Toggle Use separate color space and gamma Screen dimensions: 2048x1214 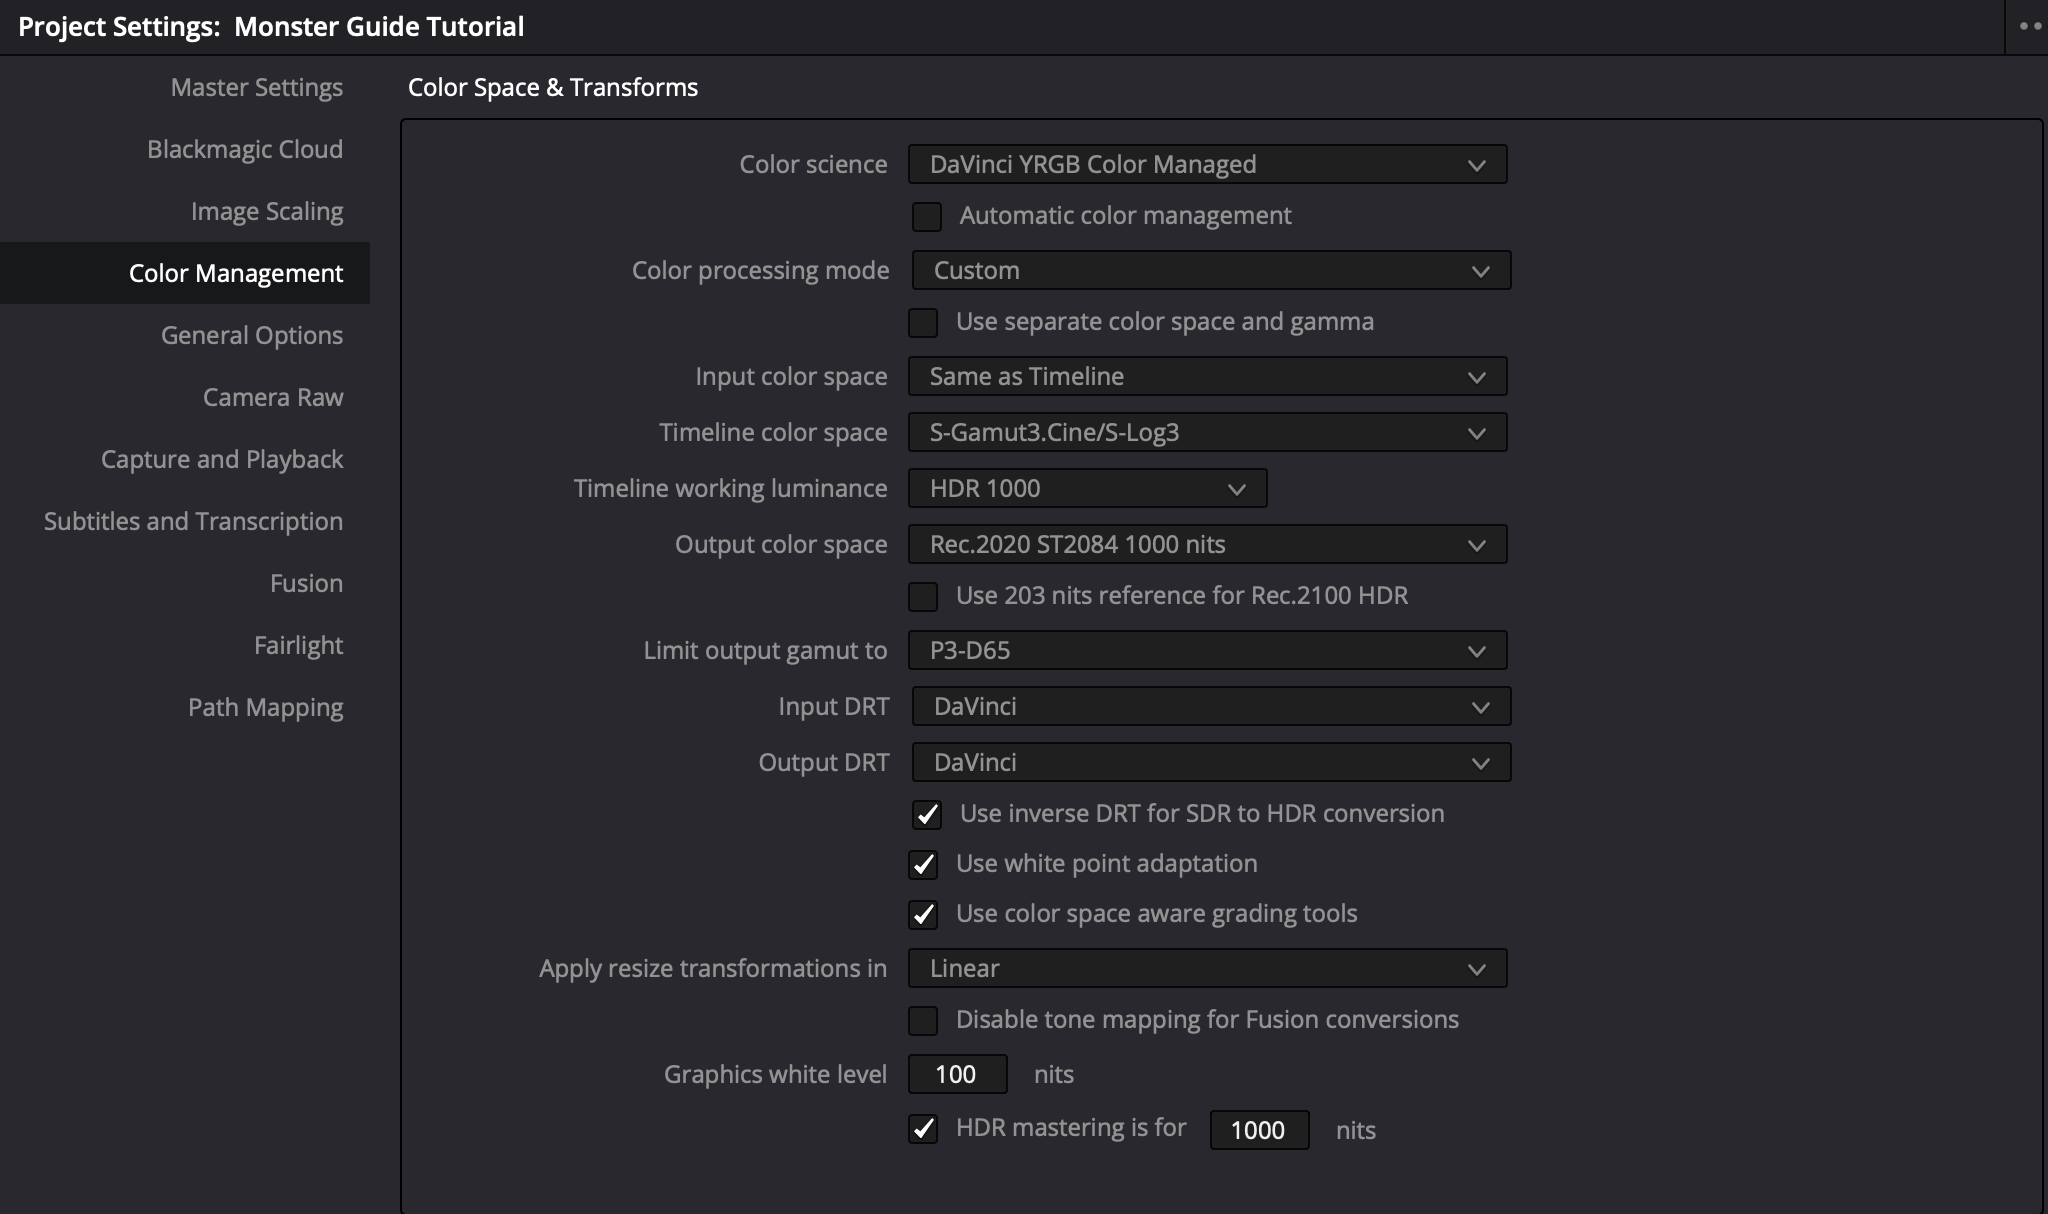click(923, 323)
